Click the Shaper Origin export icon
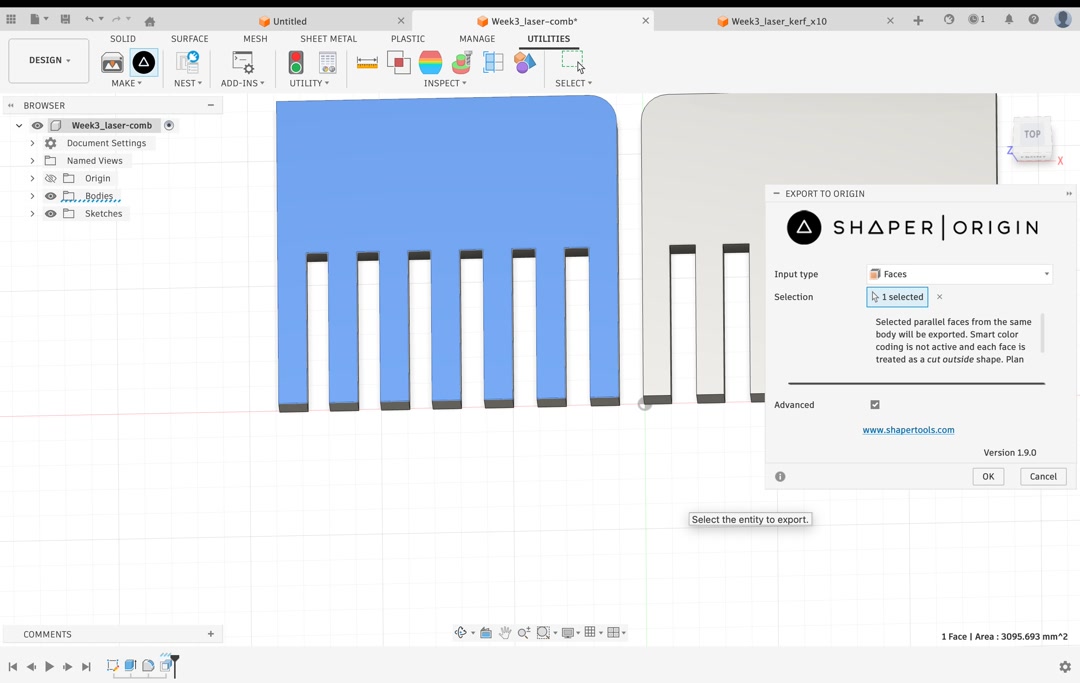The width and height of the screenshot is (1080, 683). click(143, 63)
